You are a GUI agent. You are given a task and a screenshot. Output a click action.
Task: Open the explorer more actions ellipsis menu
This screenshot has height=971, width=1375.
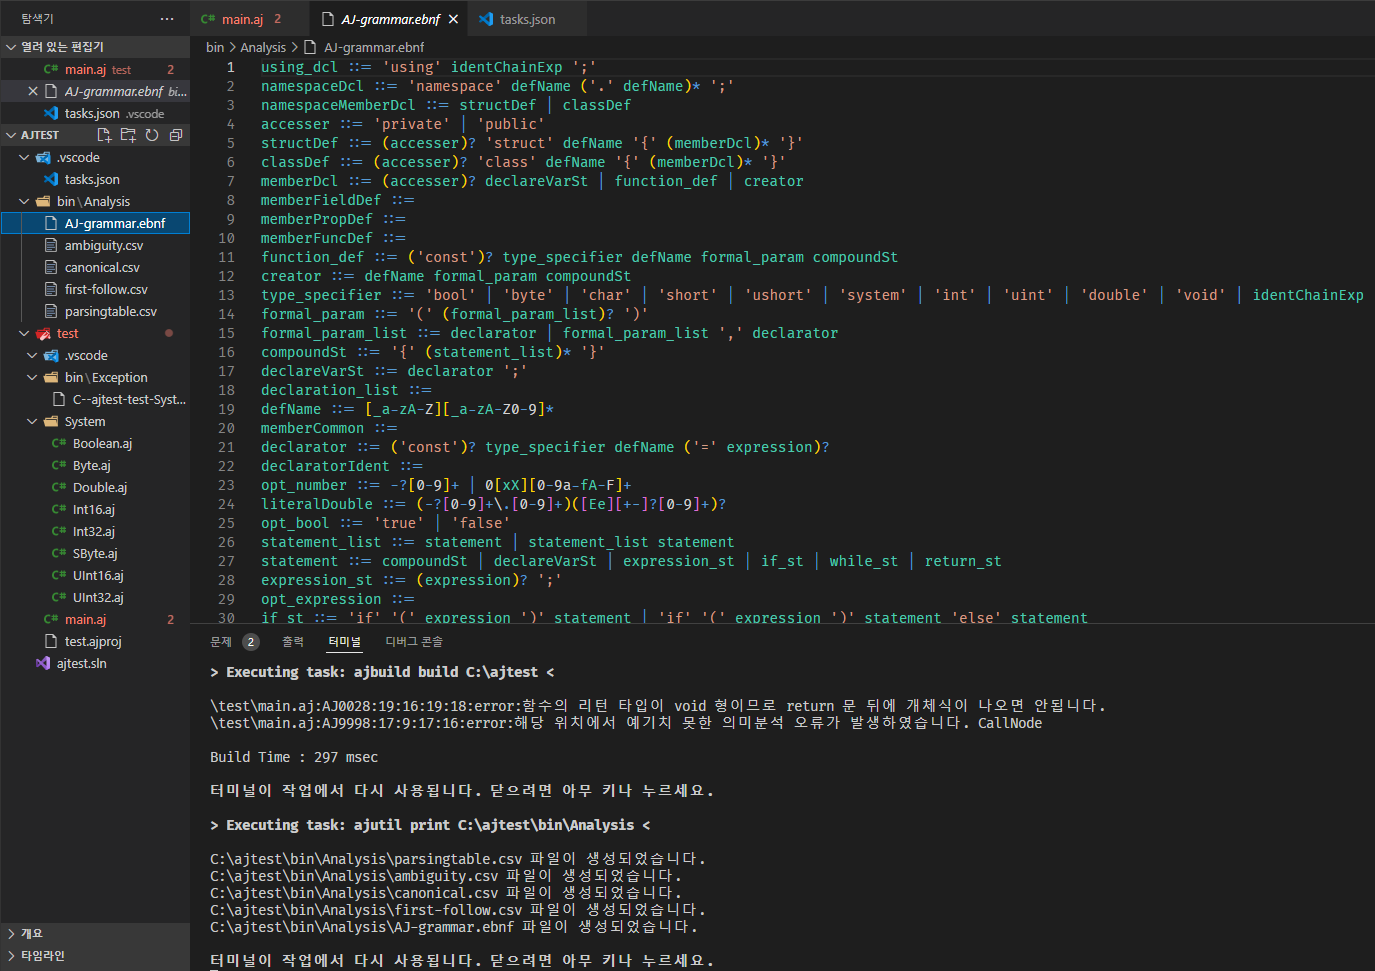[167, 19]
